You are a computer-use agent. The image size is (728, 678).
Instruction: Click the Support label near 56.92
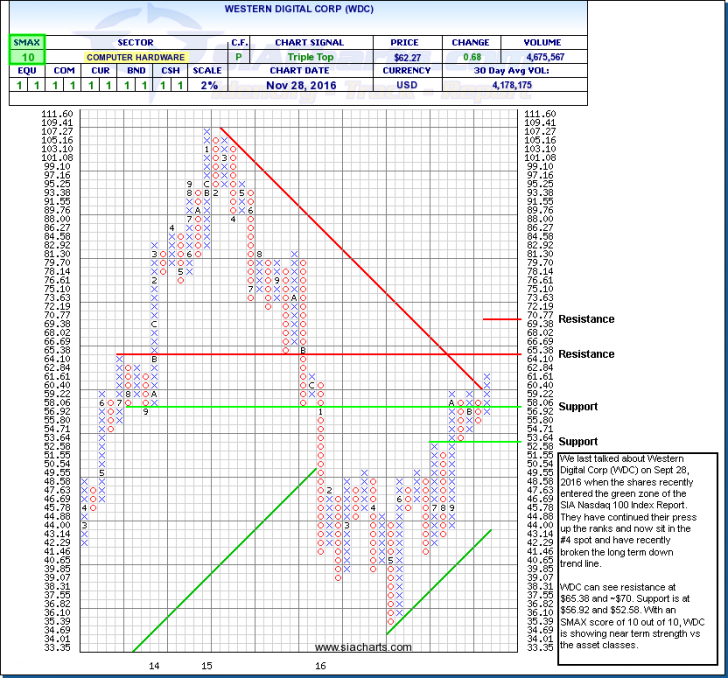pyautogui.click(x=580, y=406)
